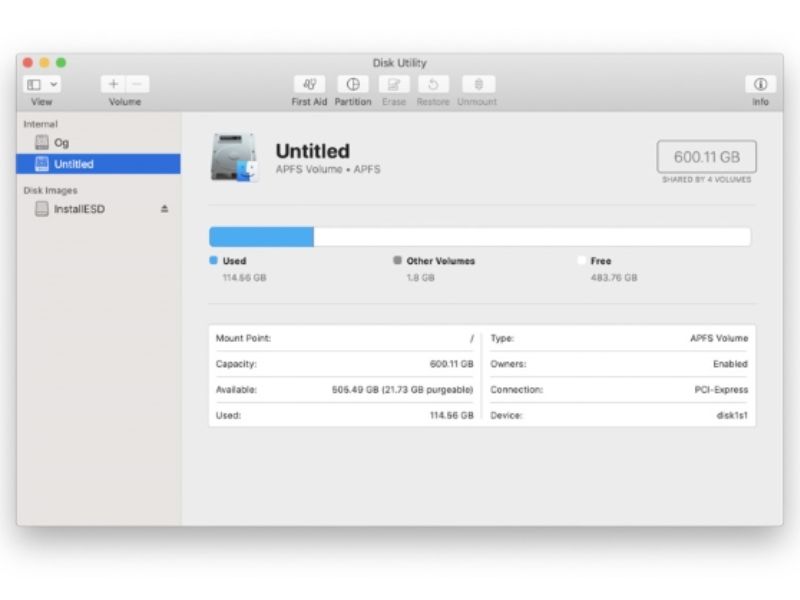Select the InstallESD disk image
This screenshot has height=600, width=800.
click(98, 209)
